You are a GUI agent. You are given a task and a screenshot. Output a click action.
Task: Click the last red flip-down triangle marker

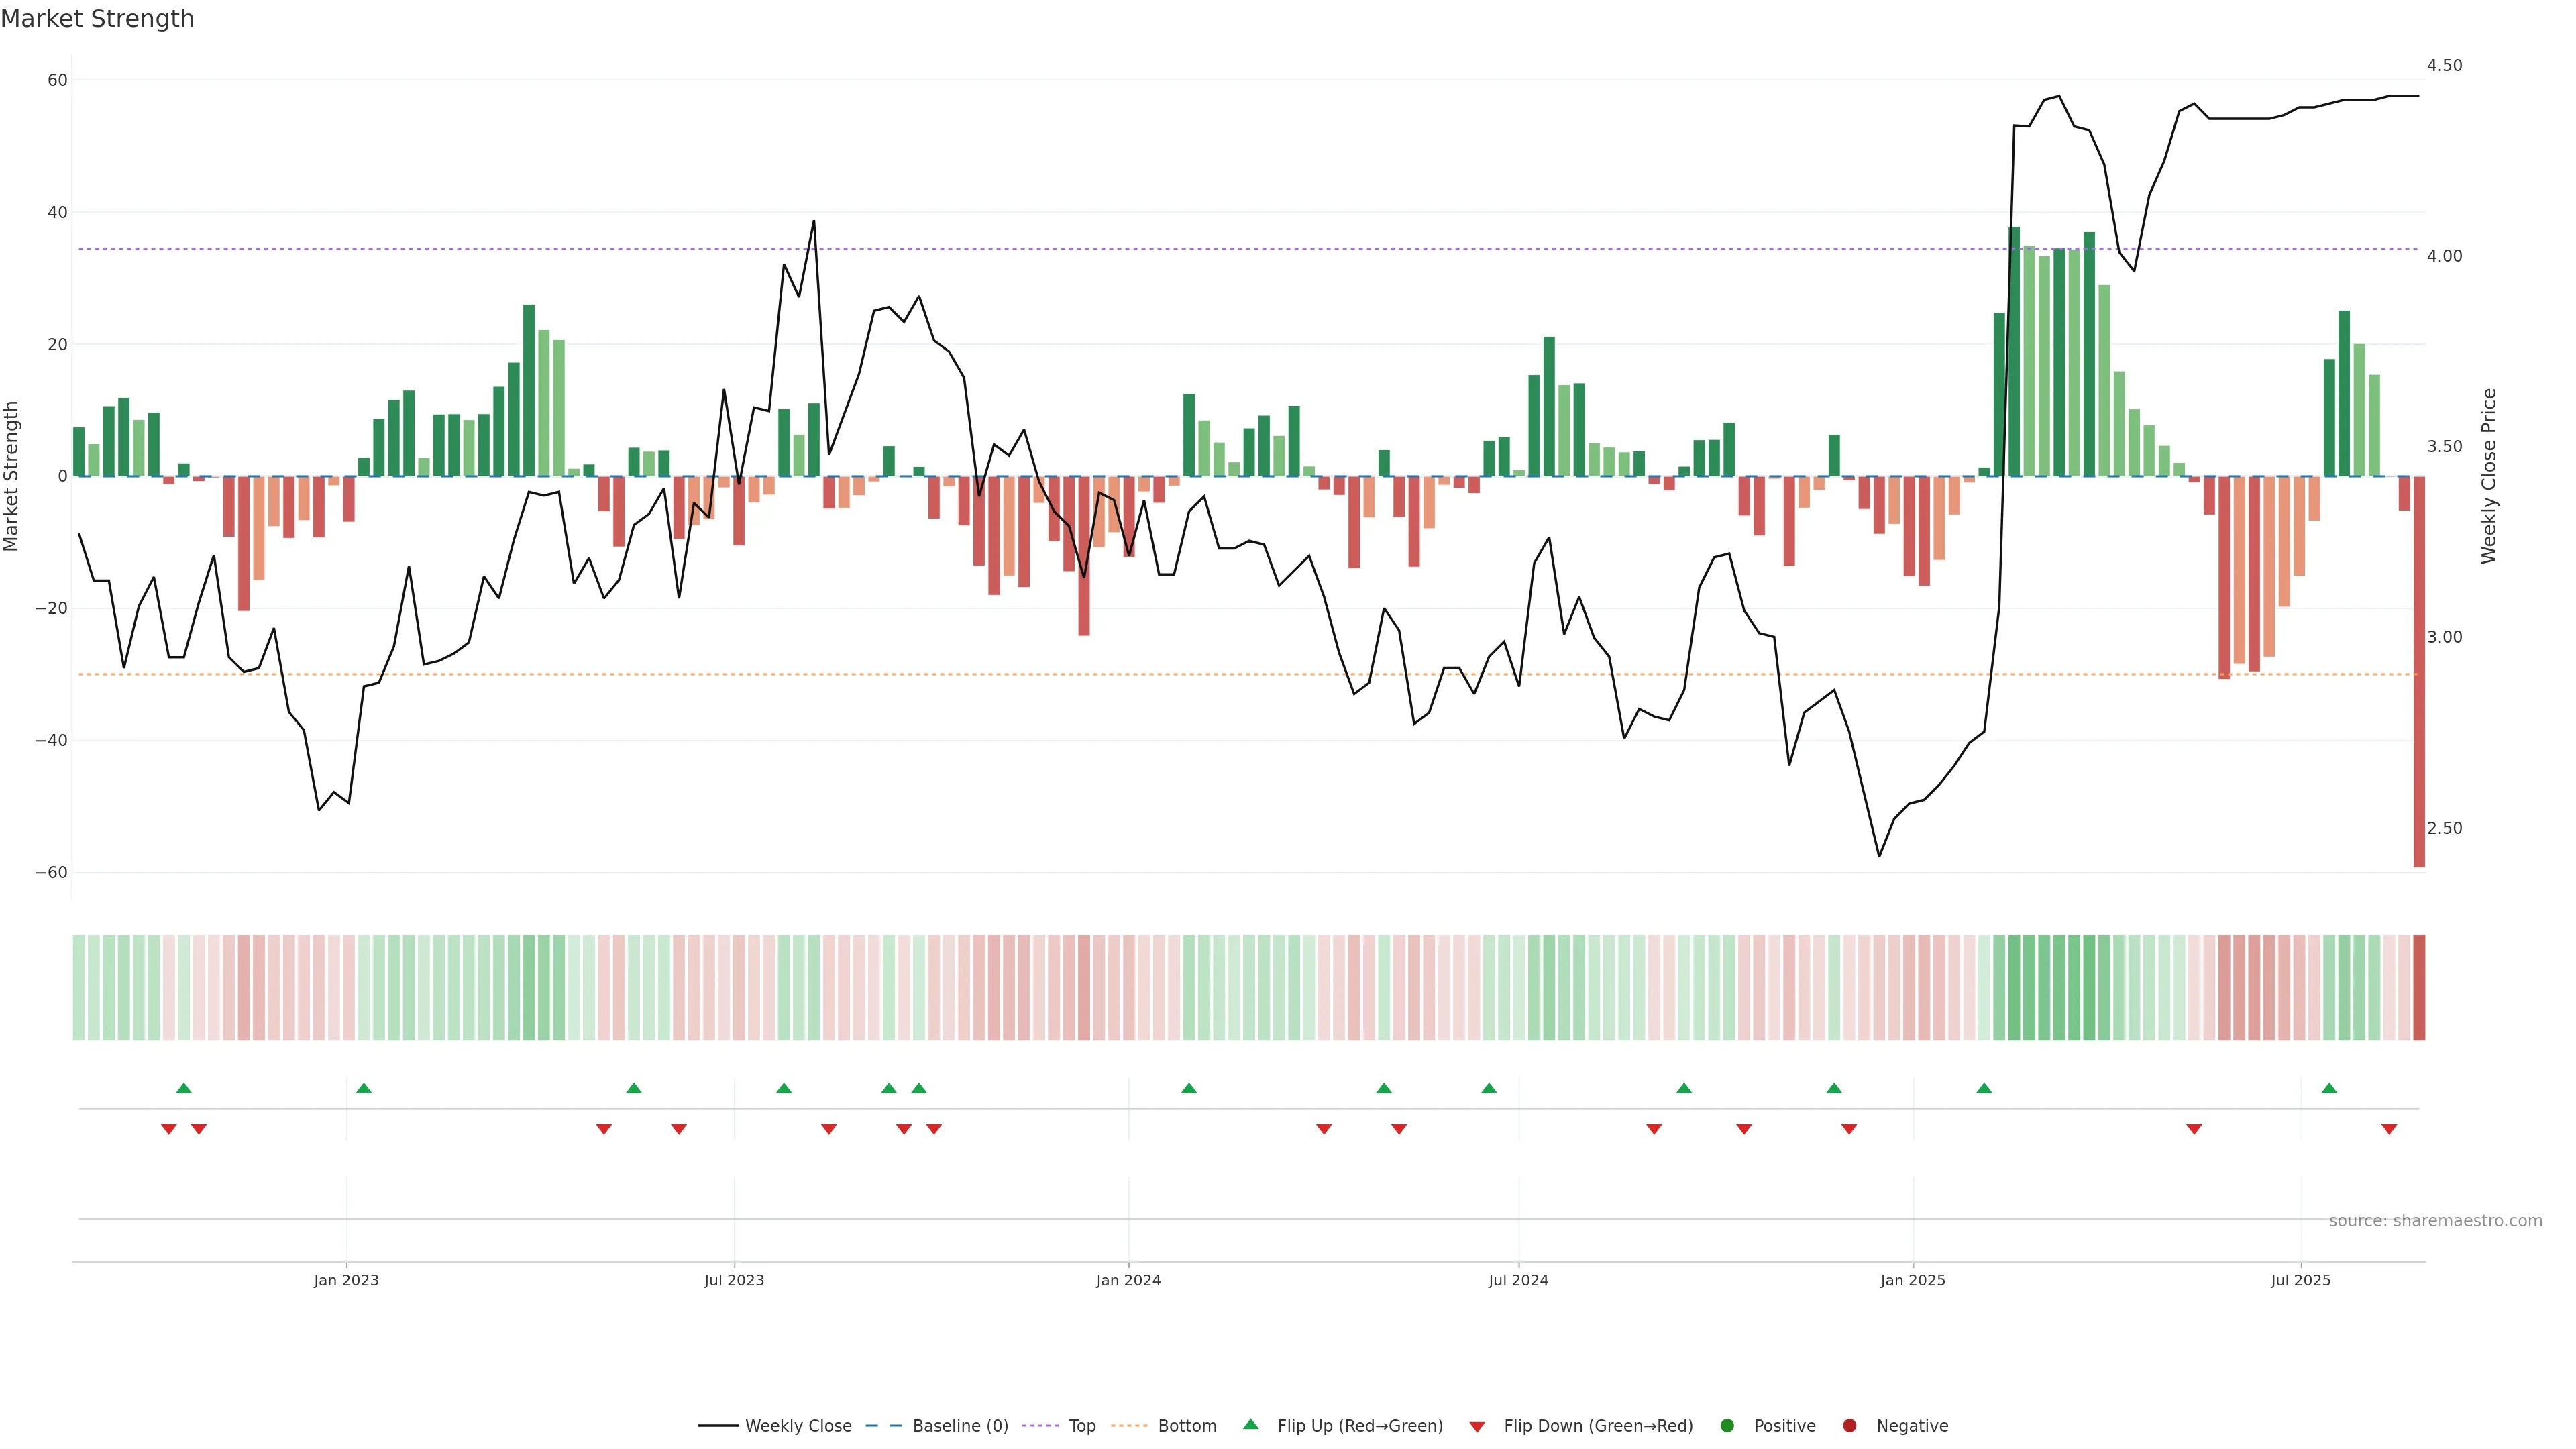[2389, 1129]
